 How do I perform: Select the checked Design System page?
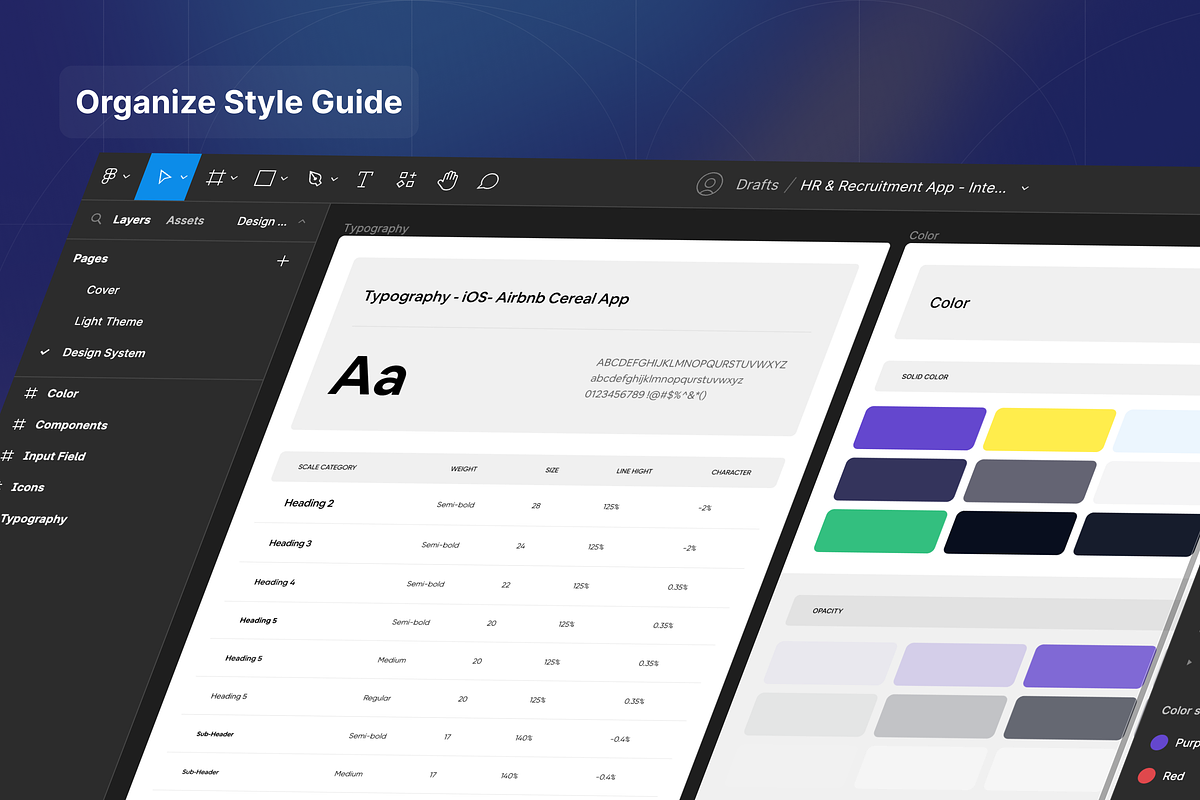click(x=103, y=353)
